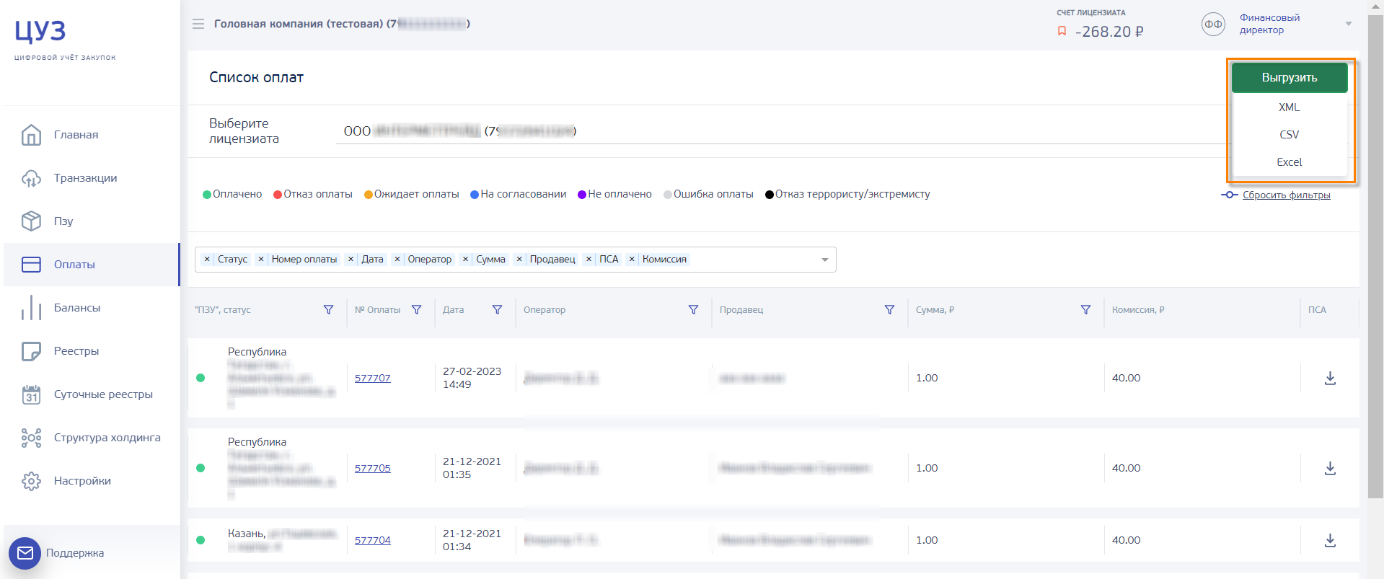Click filter icon in Дата column
The image size is (1384, 579).
tap(497, 310)
